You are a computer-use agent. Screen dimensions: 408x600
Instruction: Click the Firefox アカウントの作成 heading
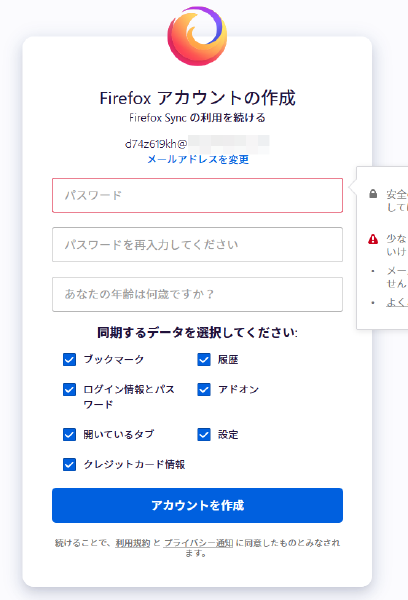(x=197, y=98)
